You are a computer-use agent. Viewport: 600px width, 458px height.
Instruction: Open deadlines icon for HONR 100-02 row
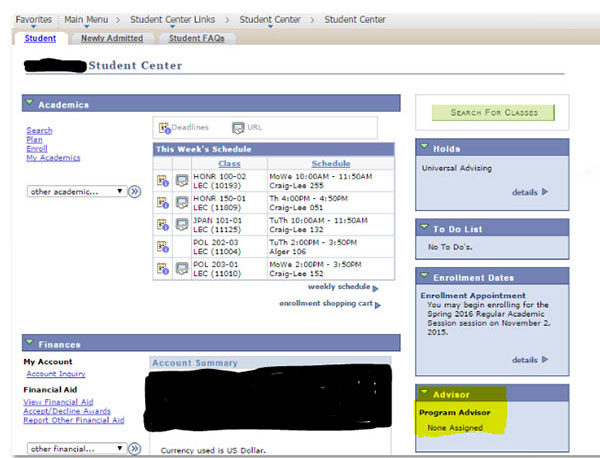tap(163, 181)
